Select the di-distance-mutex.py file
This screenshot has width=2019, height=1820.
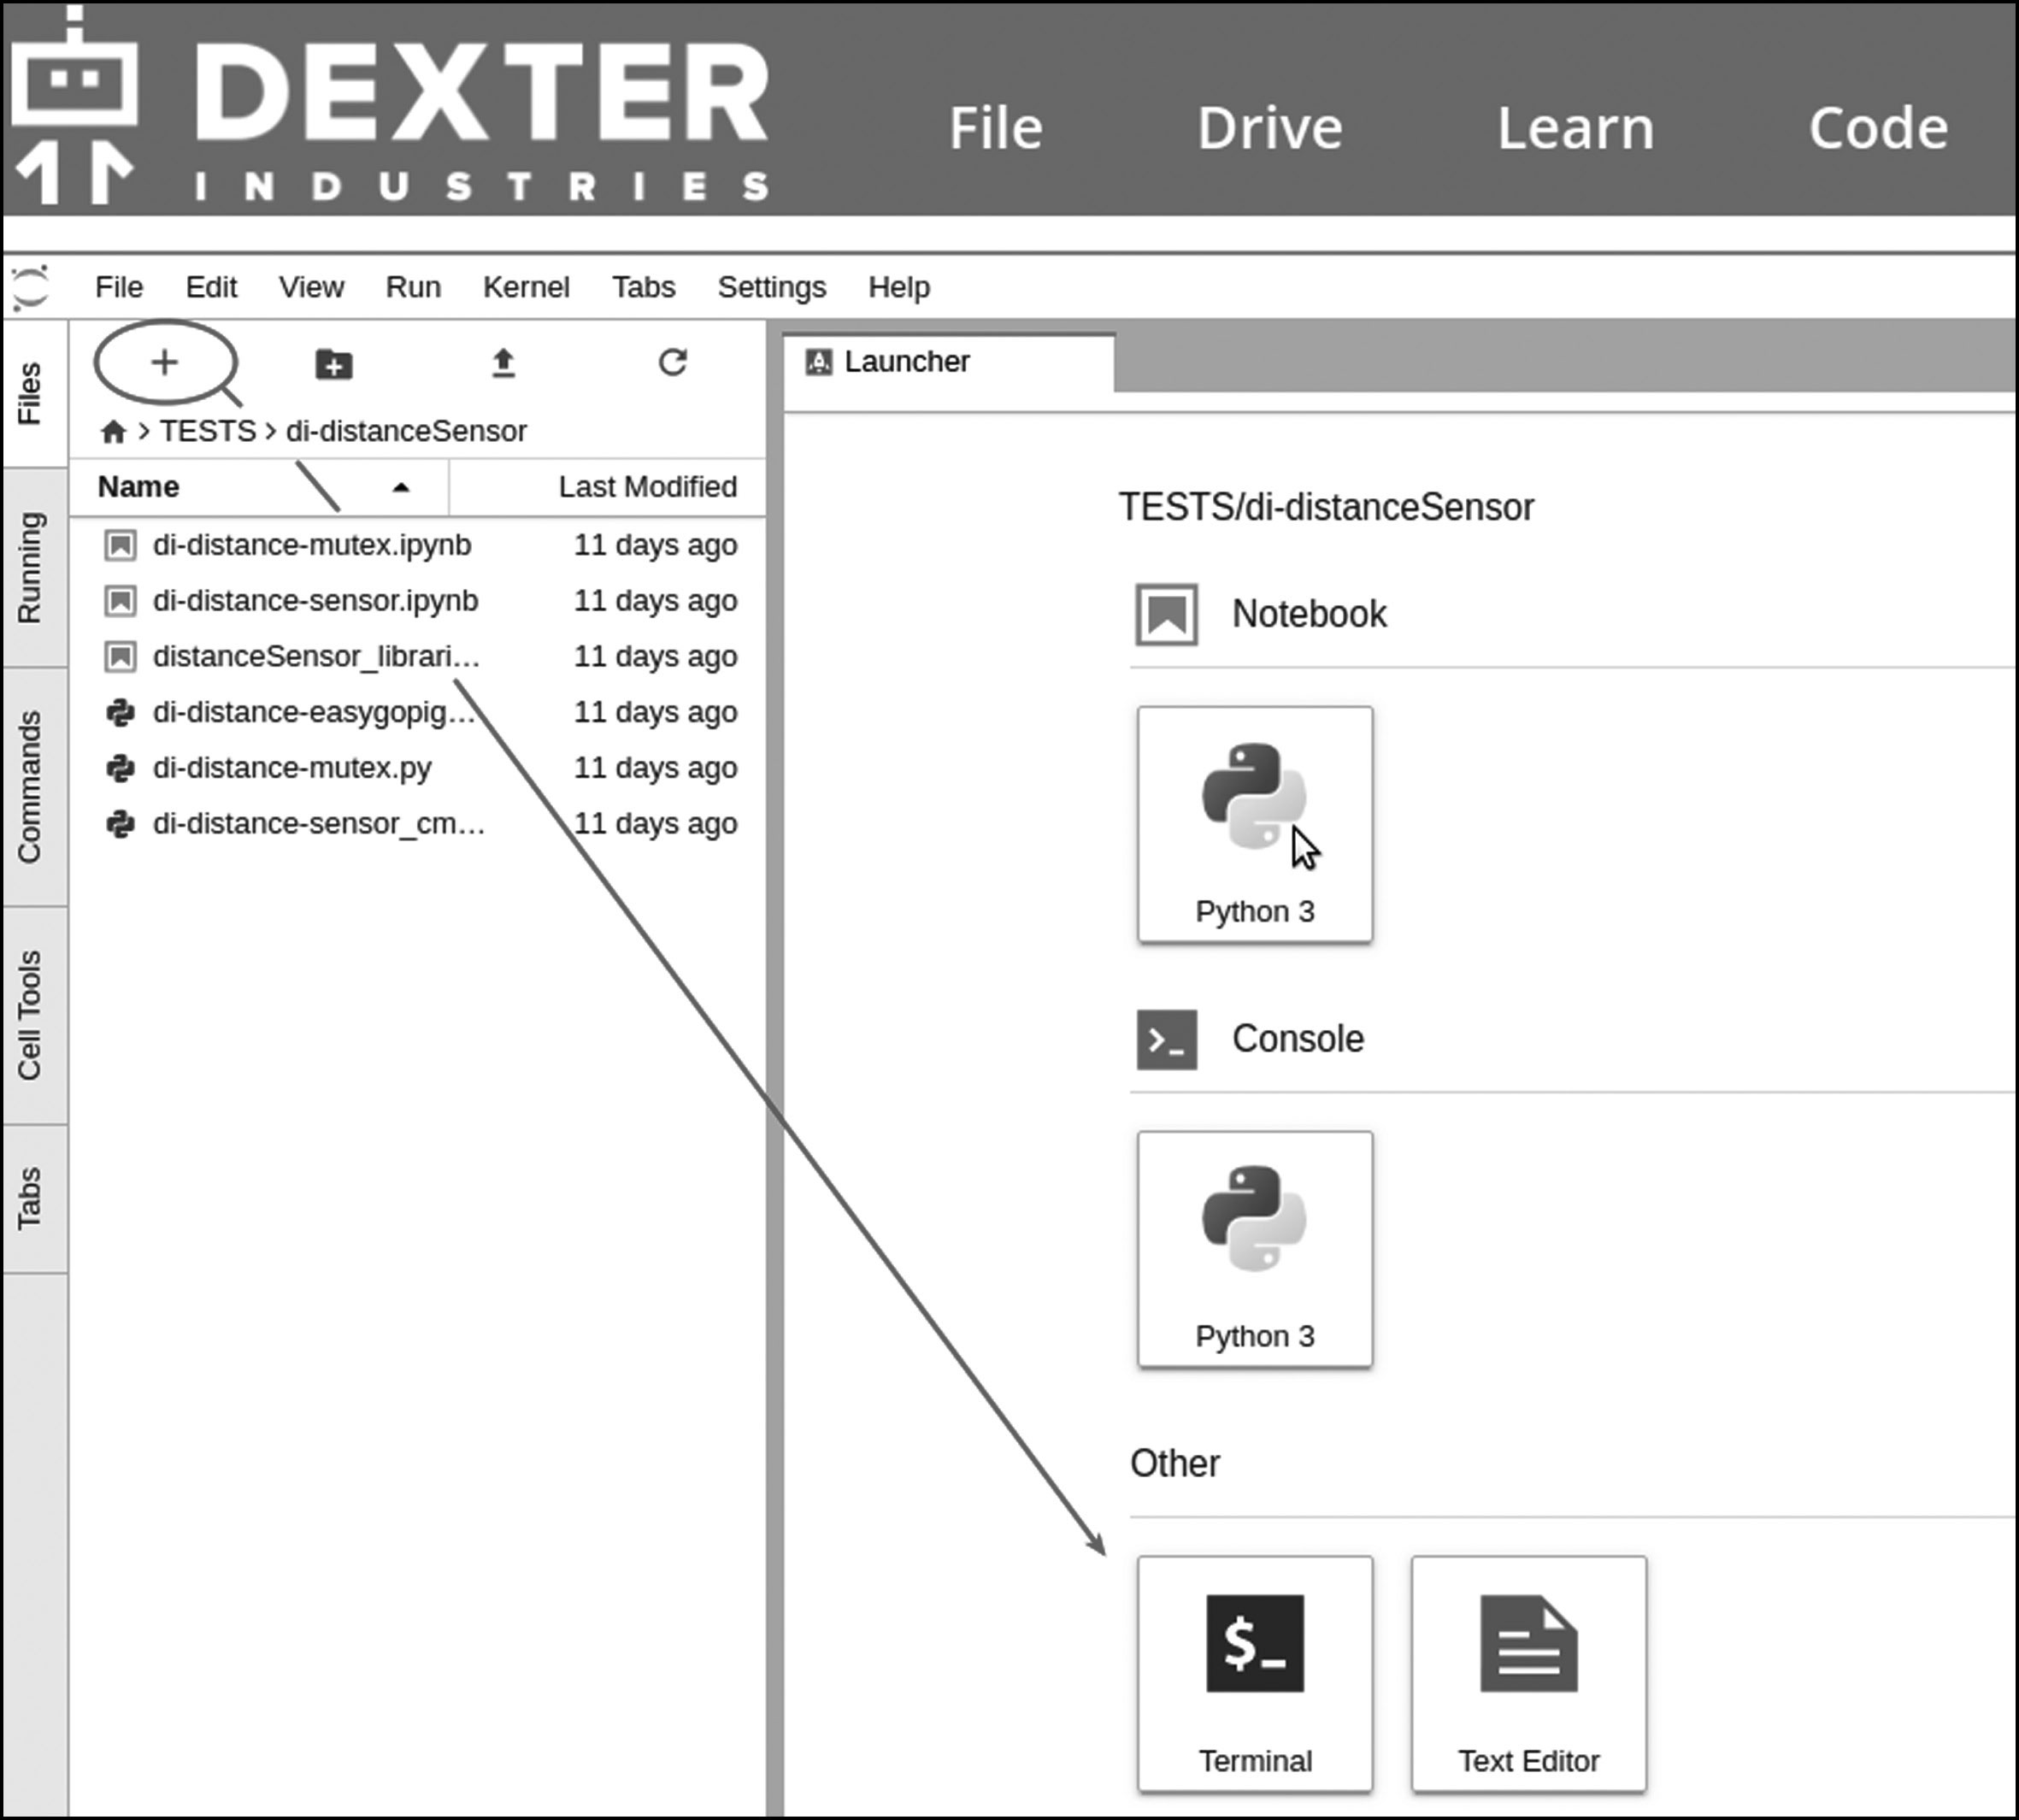pos(291,768)
